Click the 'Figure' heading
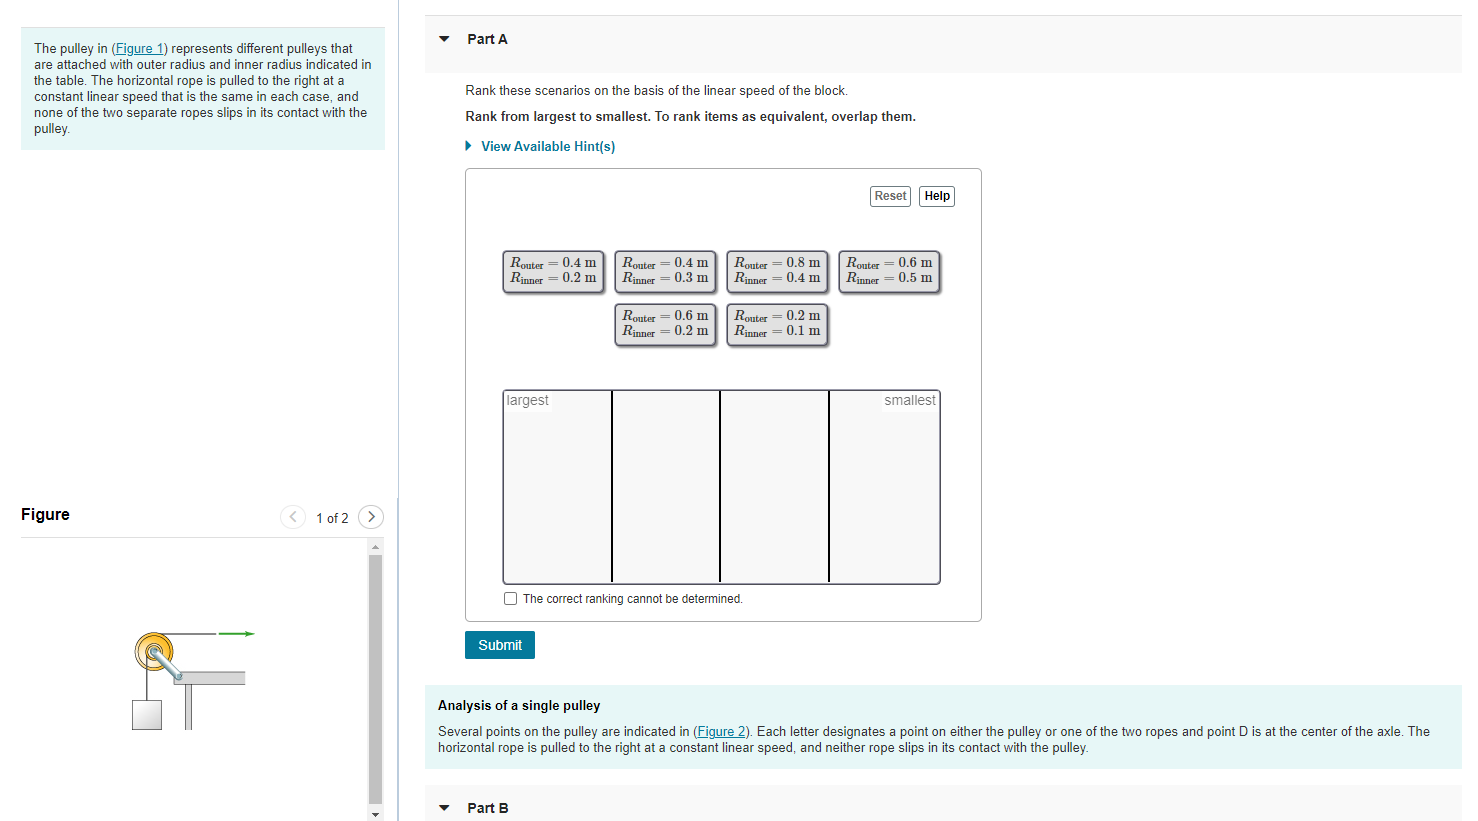Image resolution: width=1478 pixels, height=821 pixels. tap(45, 514)
